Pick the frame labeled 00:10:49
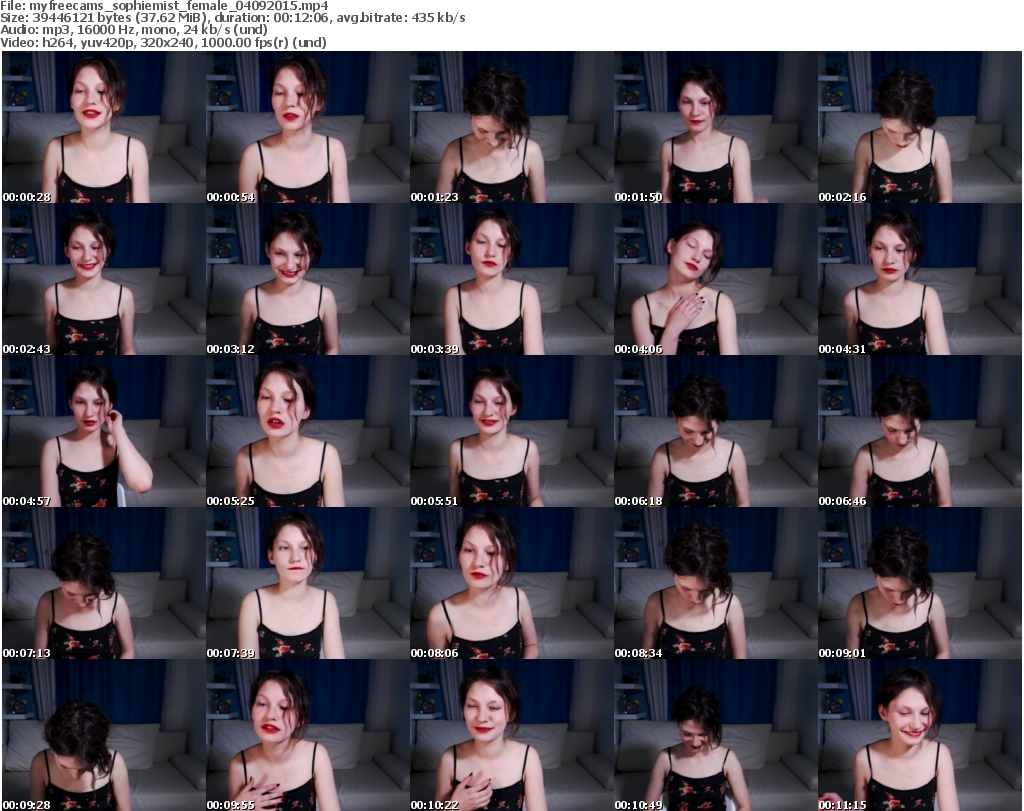 click(x=715, y=735)
